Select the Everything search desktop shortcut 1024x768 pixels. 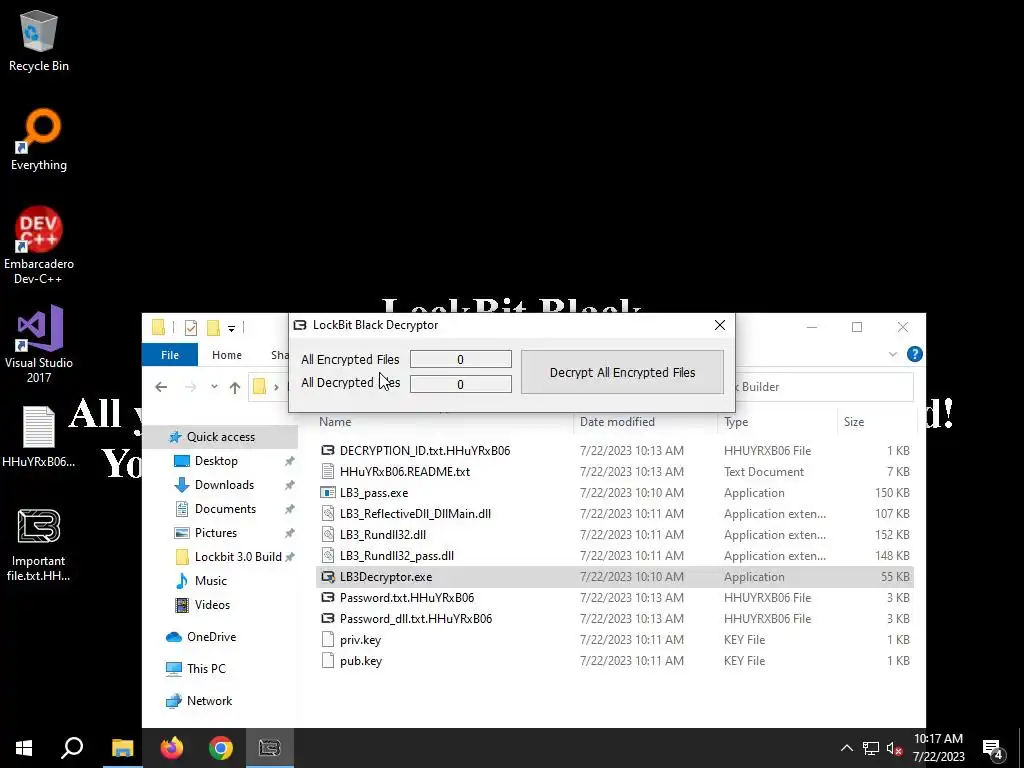click(x=39, y=140)
